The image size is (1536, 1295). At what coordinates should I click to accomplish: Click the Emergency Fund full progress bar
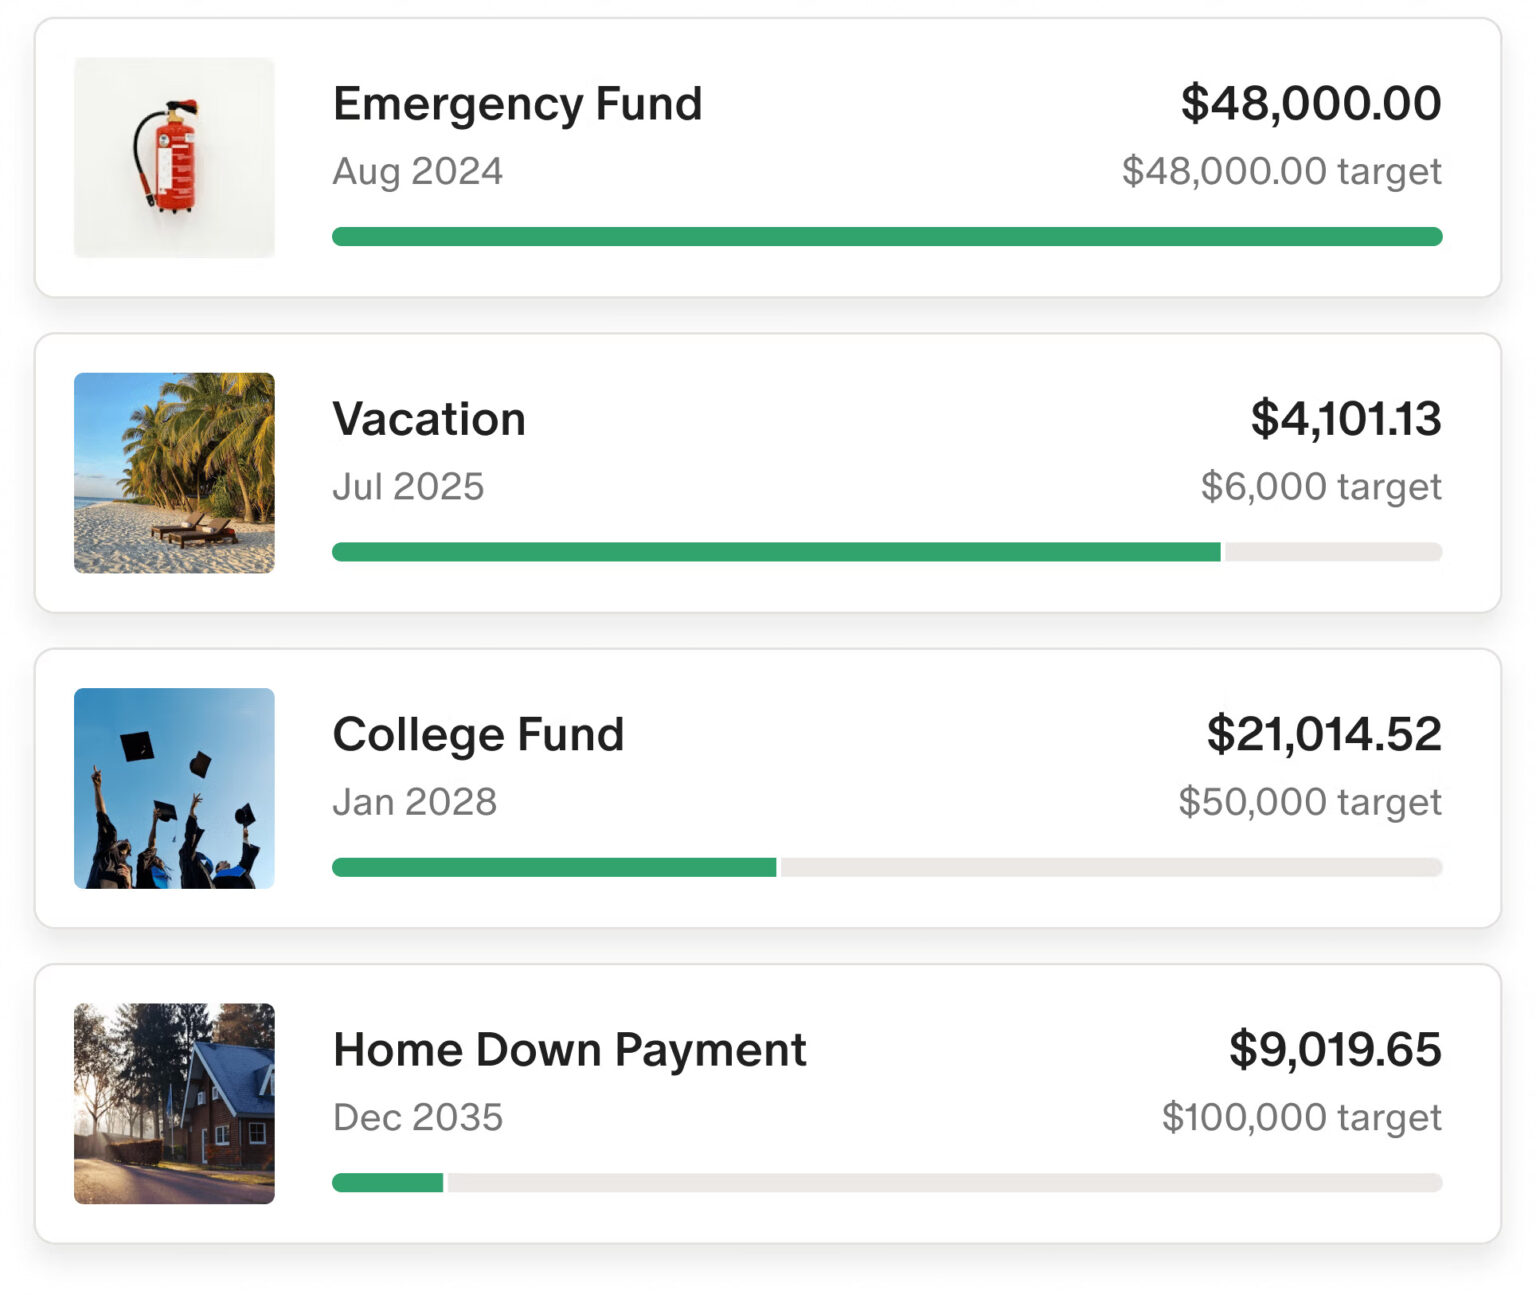tap(888, 236)
